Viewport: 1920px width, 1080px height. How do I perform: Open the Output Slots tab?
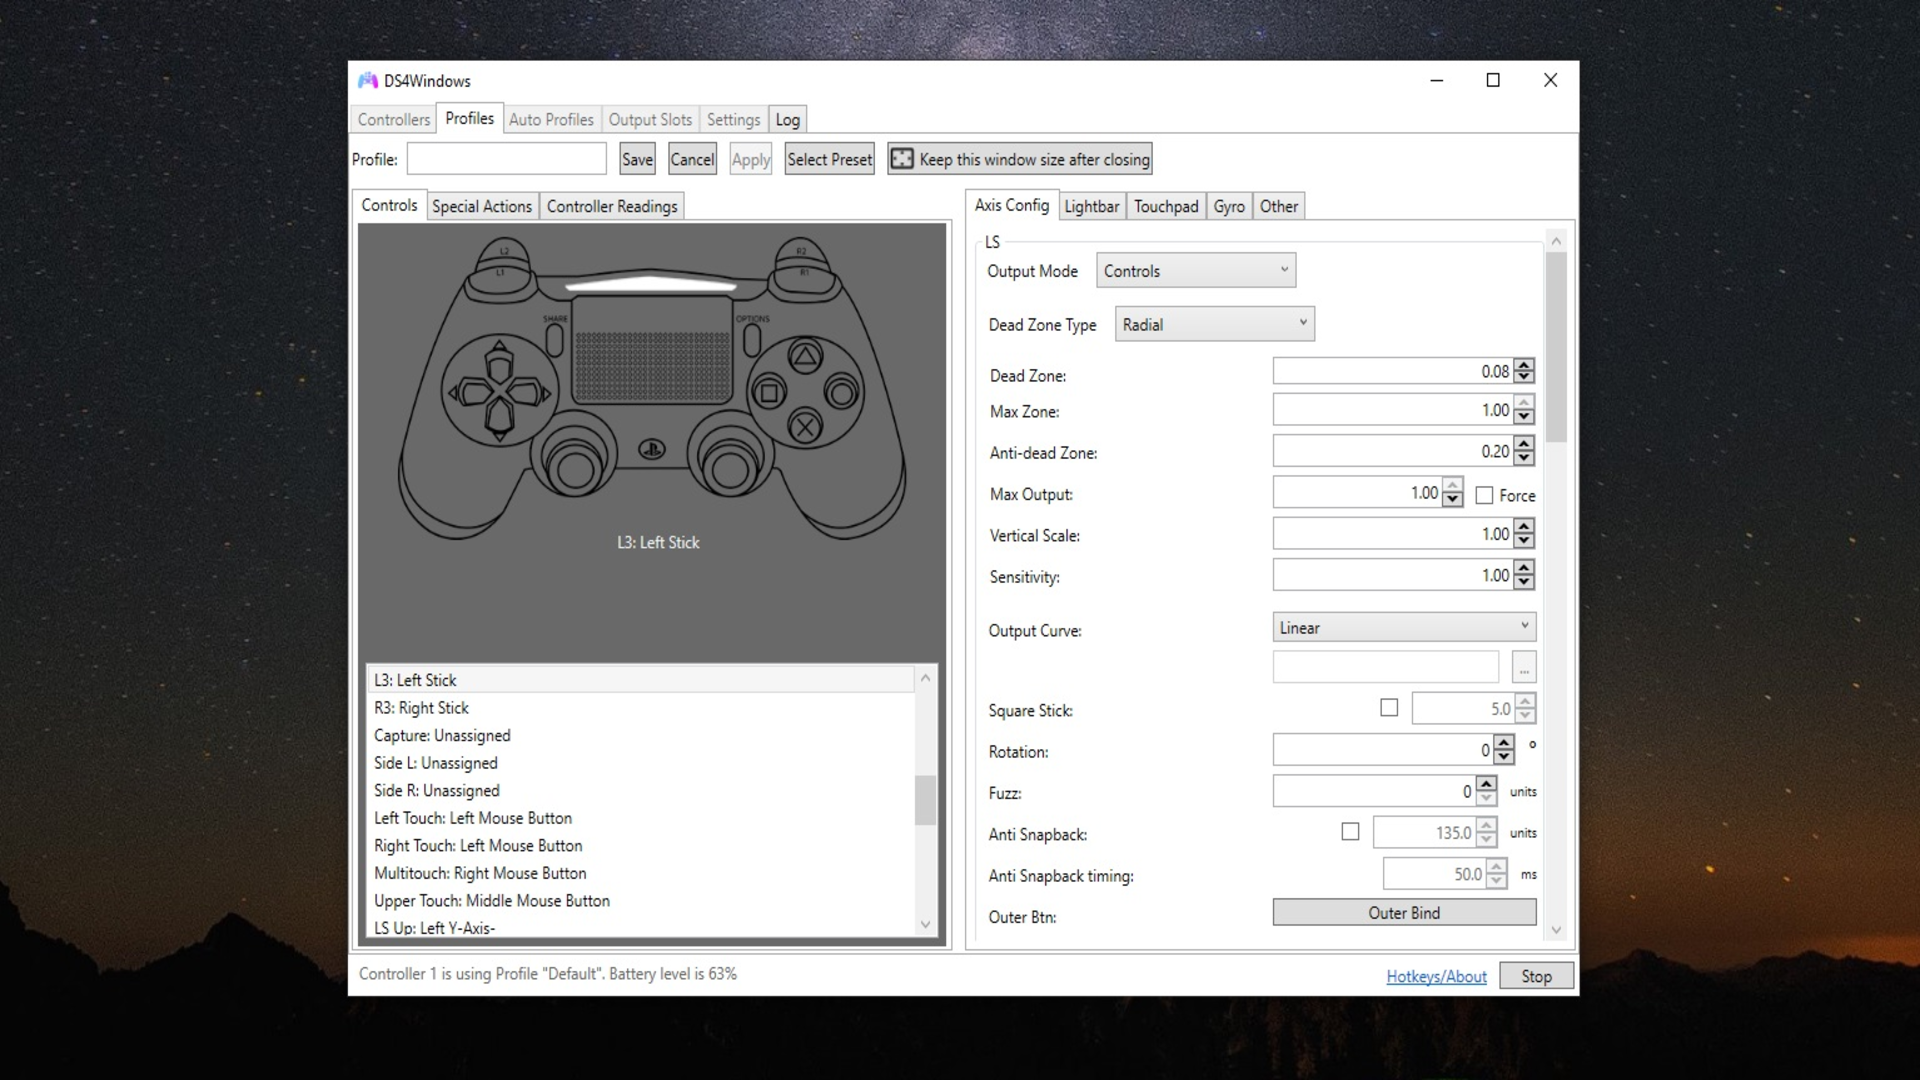click(x=650, y=119)
